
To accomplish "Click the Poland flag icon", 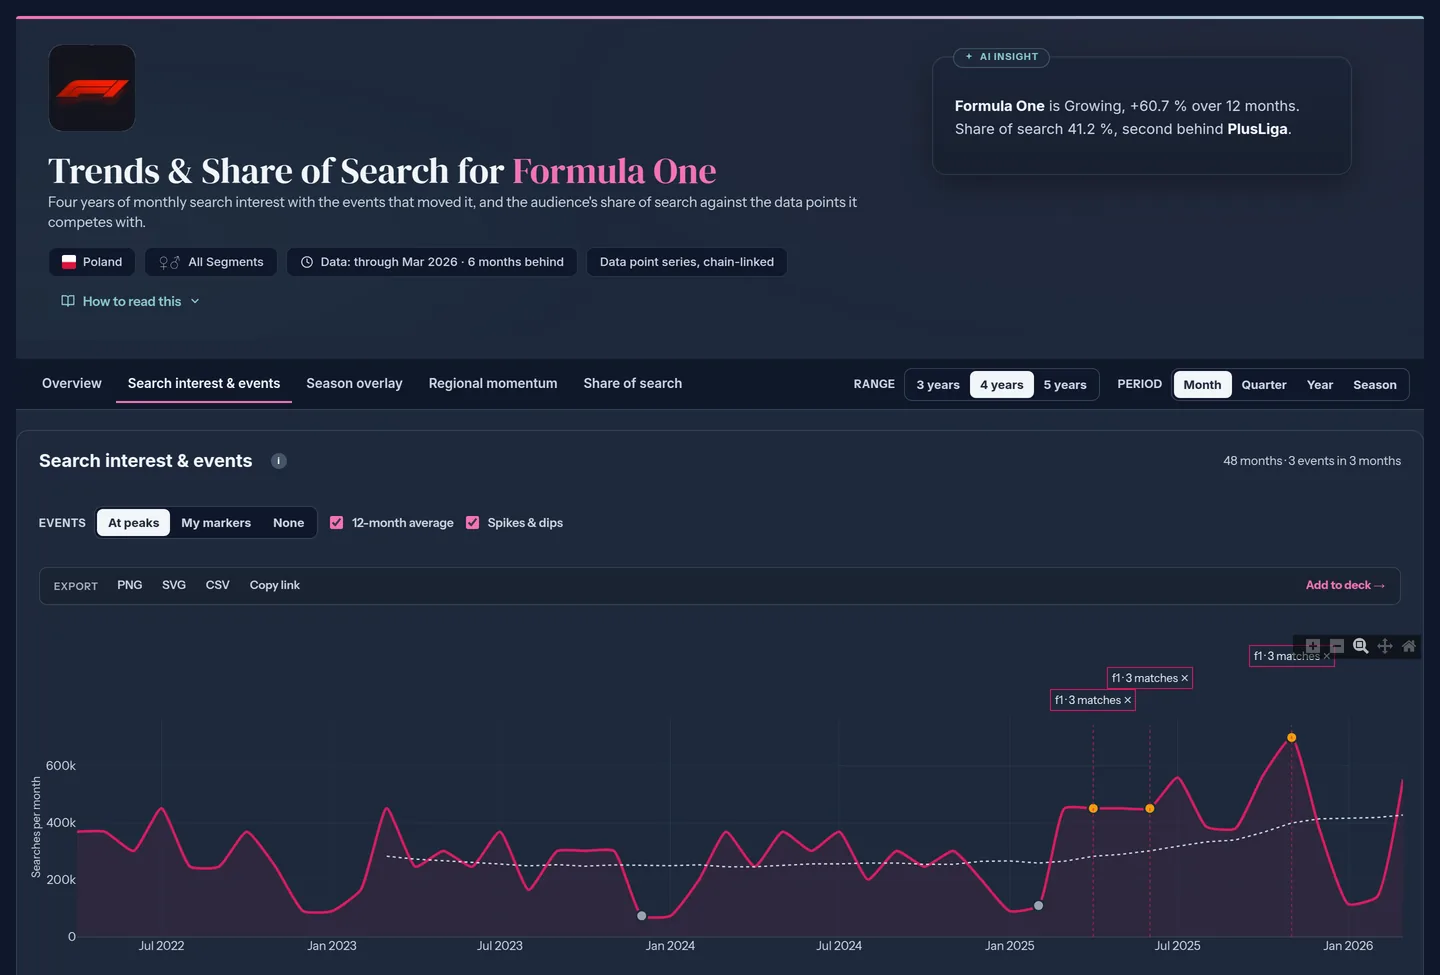I will click(69, 262).
